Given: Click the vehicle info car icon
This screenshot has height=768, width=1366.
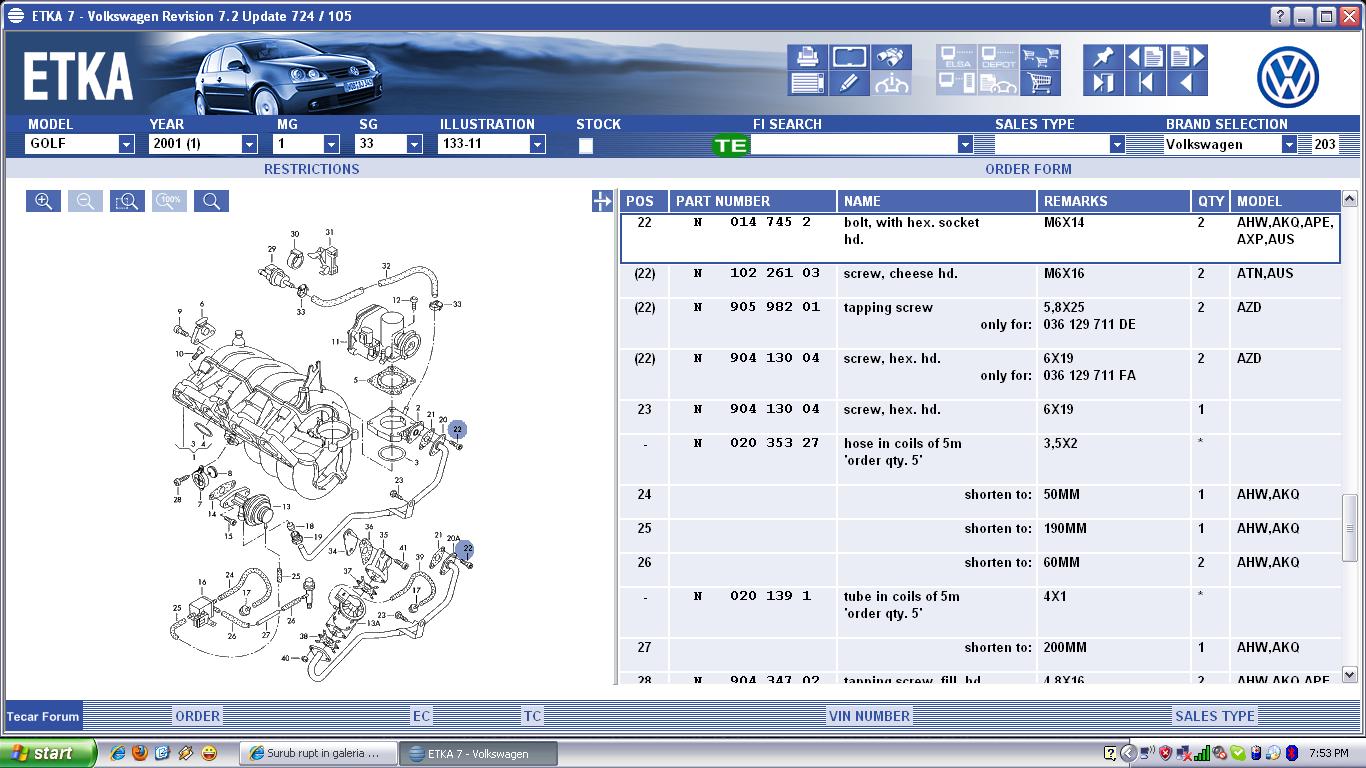Looking at the screenshot, I should coord(891,84).
